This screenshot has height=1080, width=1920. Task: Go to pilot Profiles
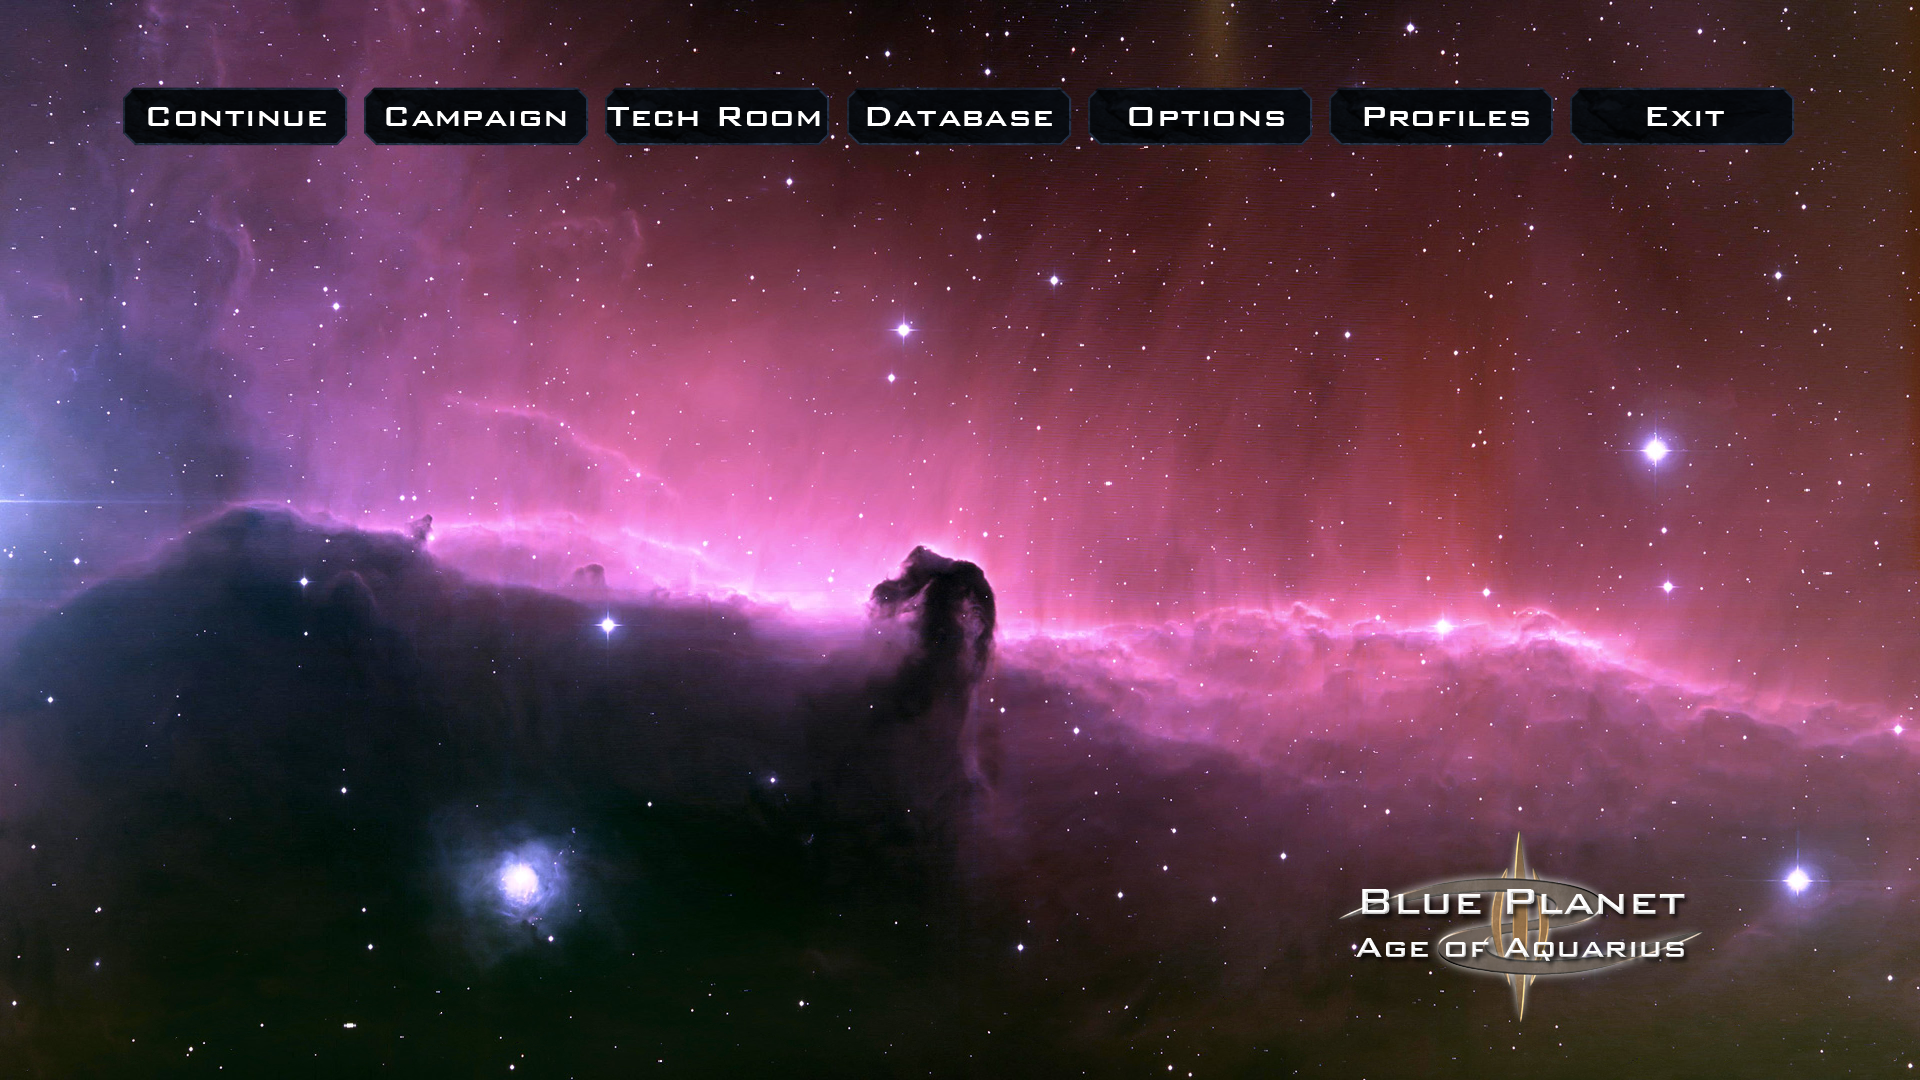(x=1441, y=117)
